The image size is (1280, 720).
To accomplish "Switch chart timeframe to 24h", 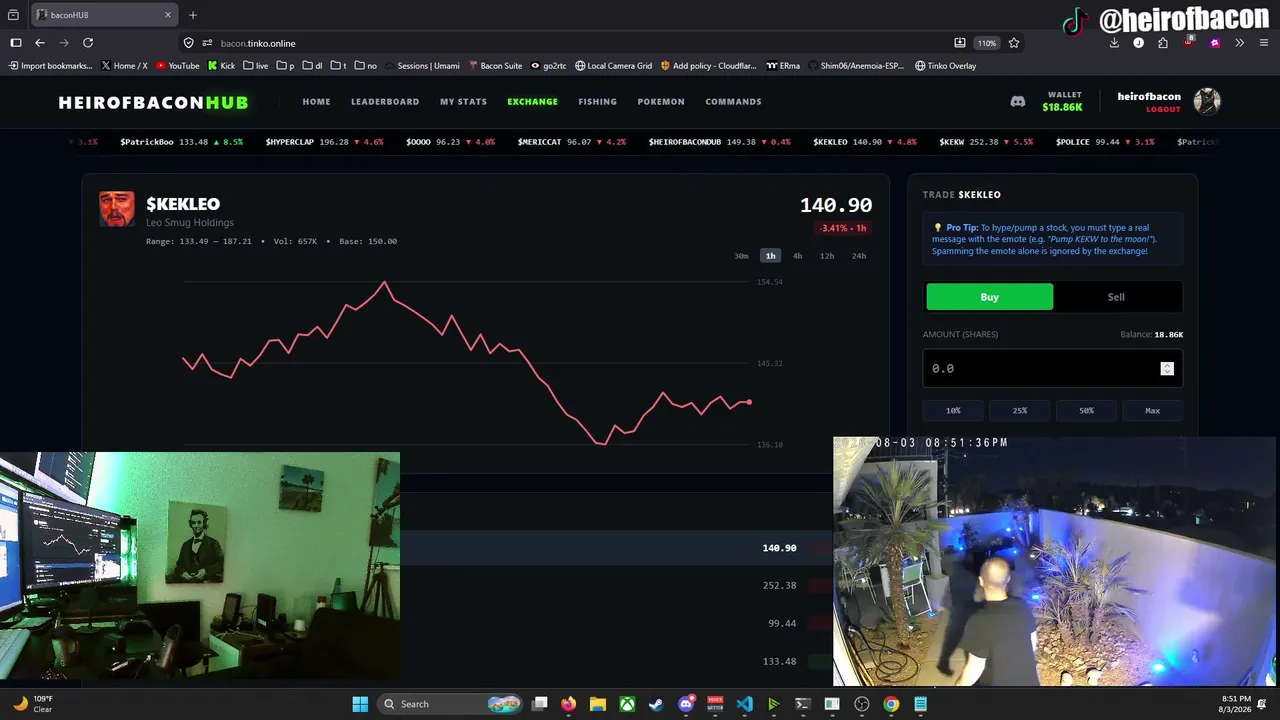I will 859,256.
